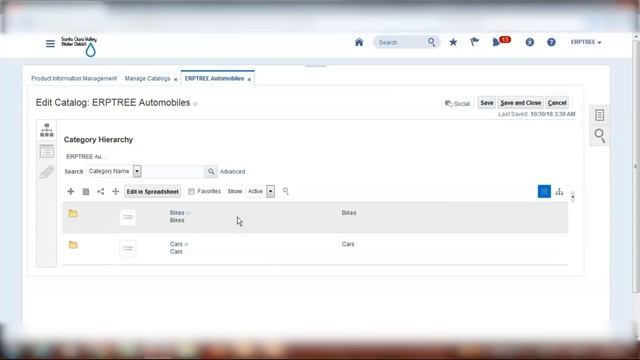Click the category search text field
640x360 pixels.
[173, 171]
